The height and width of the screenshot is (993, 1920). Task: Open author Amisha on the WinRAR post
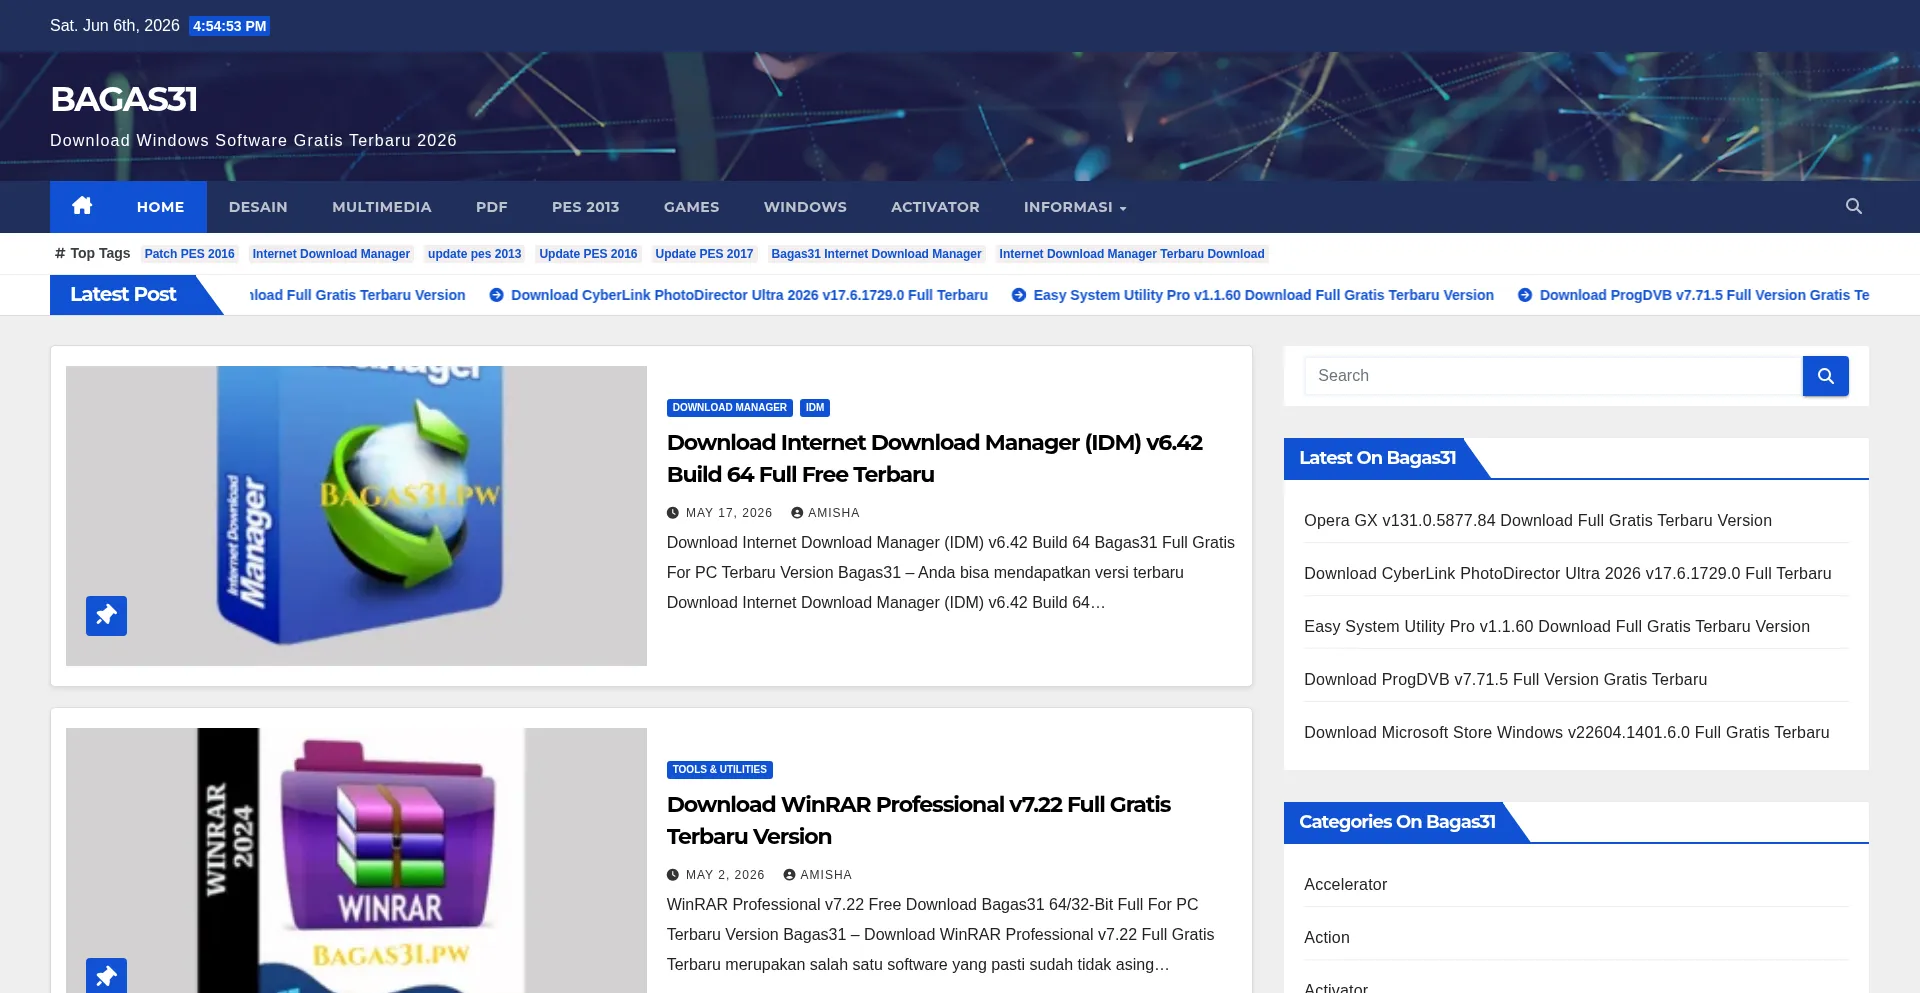(826, 875)
